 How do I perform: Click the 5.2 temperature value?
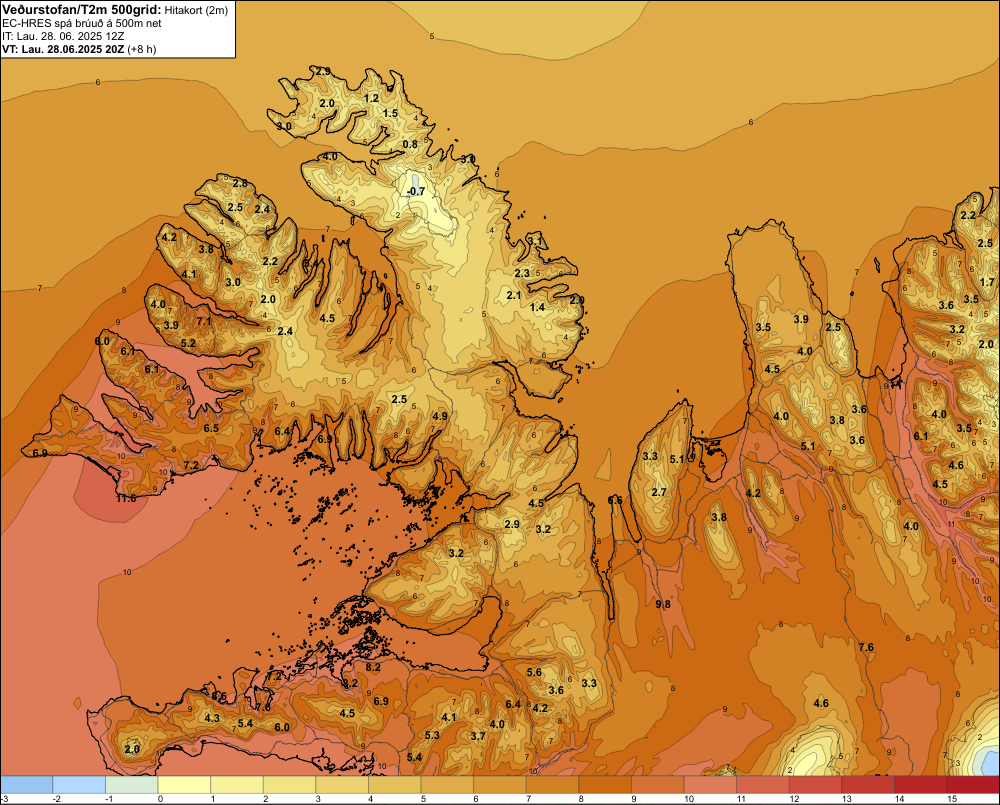pyautogui.click(x=188, y=343)
